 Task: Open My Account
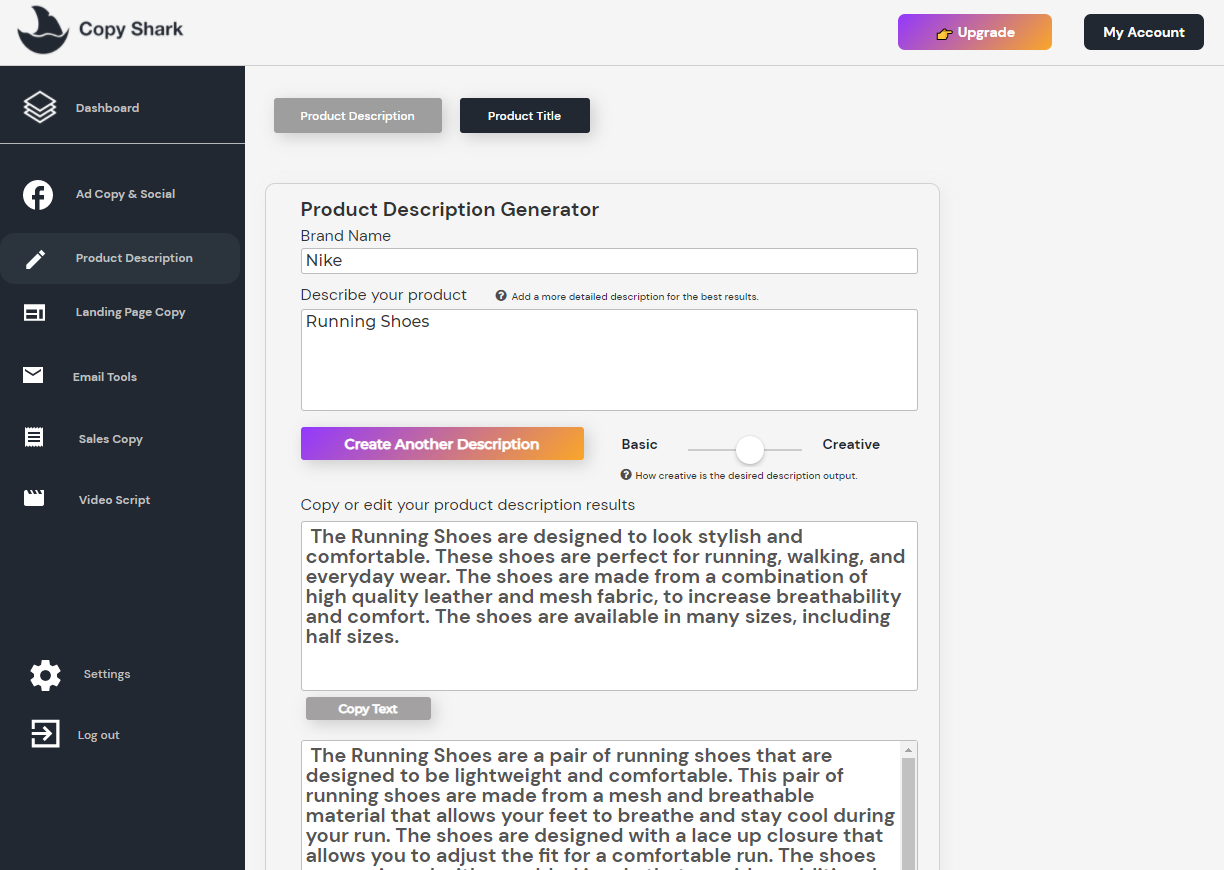[x=1143, y=32]
